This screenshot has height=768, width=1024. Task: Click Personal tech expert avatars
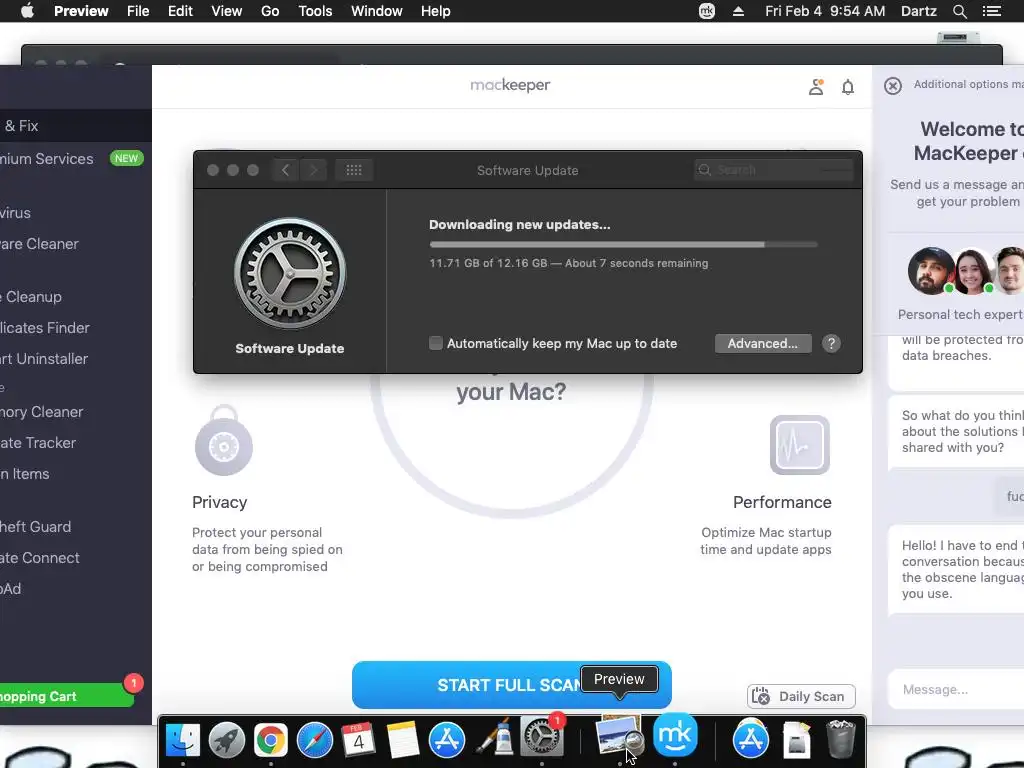pyautogui.click(x=966, y=271)
